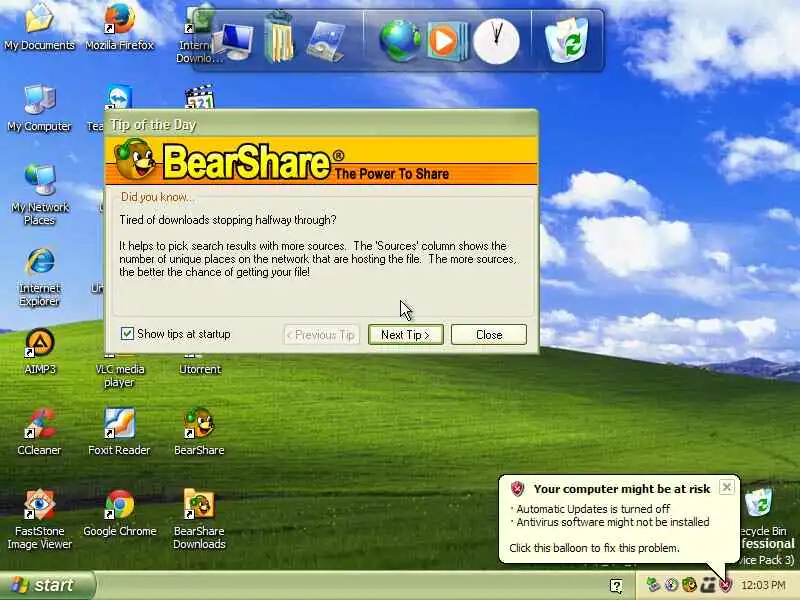Select the BearShare Downloads folder shortcut

tap(199, 519)
